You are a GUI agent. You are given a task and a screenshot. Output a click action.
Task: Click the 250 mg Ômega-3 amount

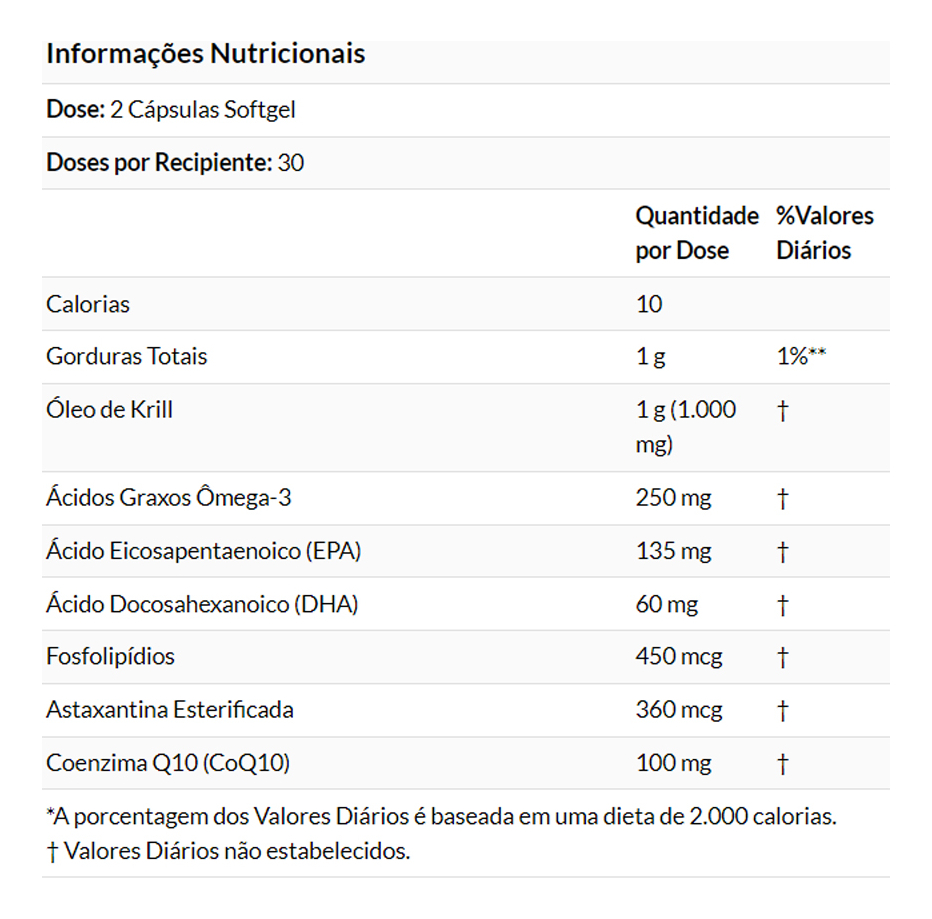pyautogui.click(x=673, y=498)
